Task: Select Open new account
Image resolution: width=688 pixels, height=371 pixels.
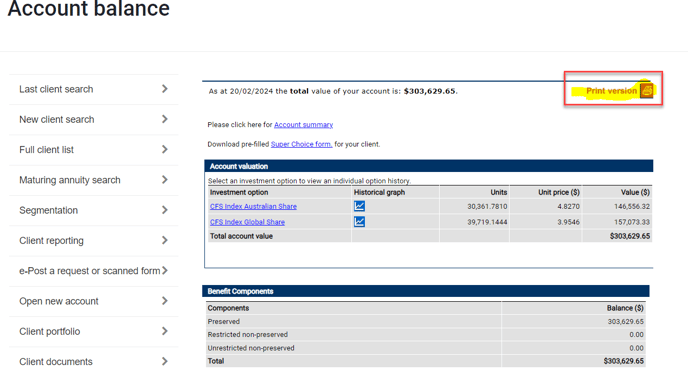Action: click(93, 301)
